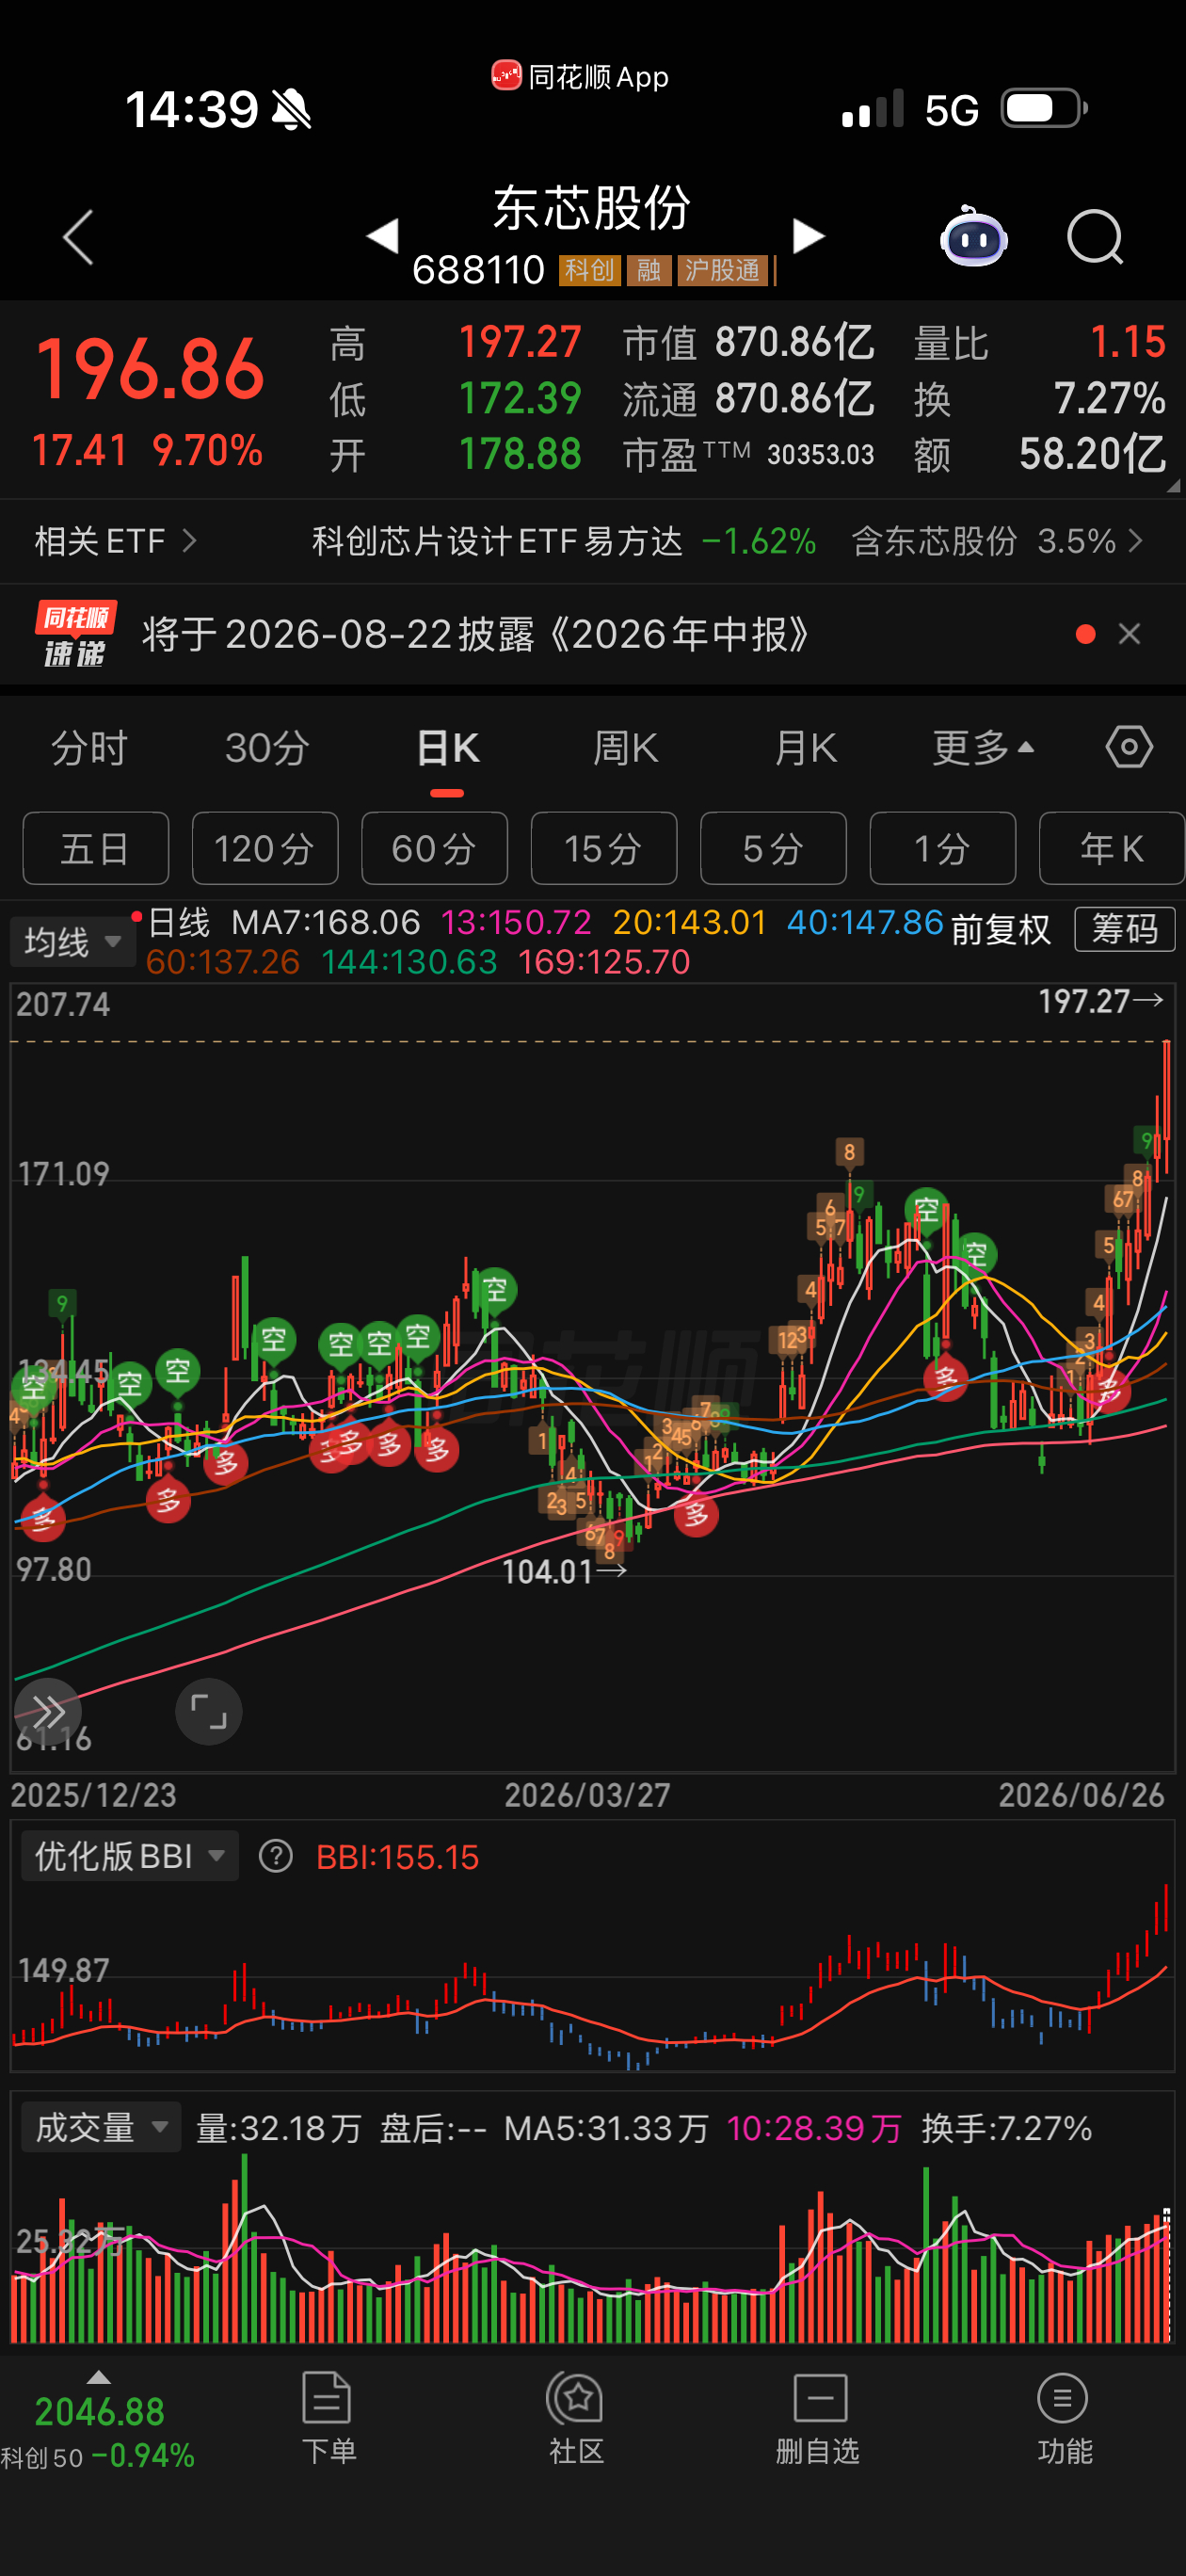Switch to 月K chart tab
The image size is (1186, 2576).
click(x=805, y=748)
